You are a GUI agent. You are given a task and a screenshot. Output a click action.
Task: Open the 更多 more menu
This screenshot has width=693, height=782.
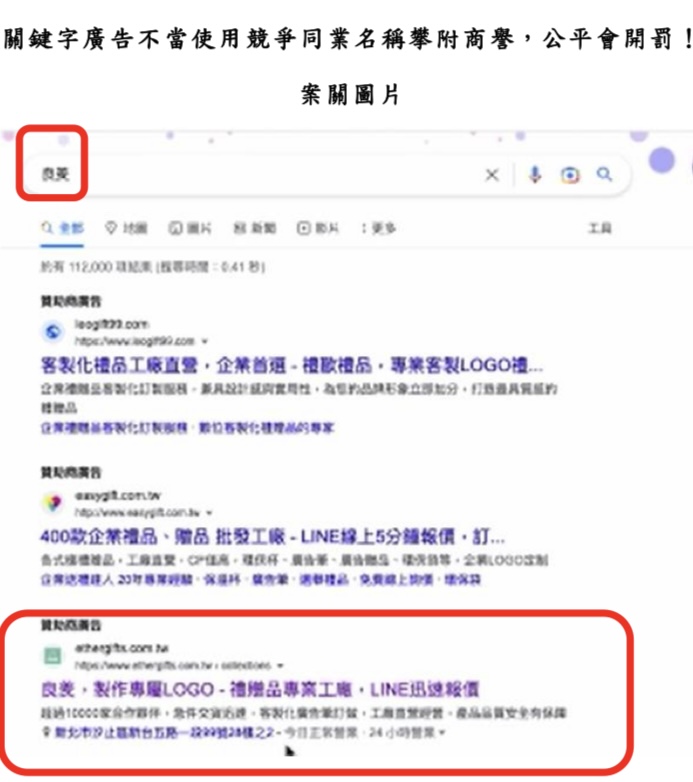(x=378, y=228)
